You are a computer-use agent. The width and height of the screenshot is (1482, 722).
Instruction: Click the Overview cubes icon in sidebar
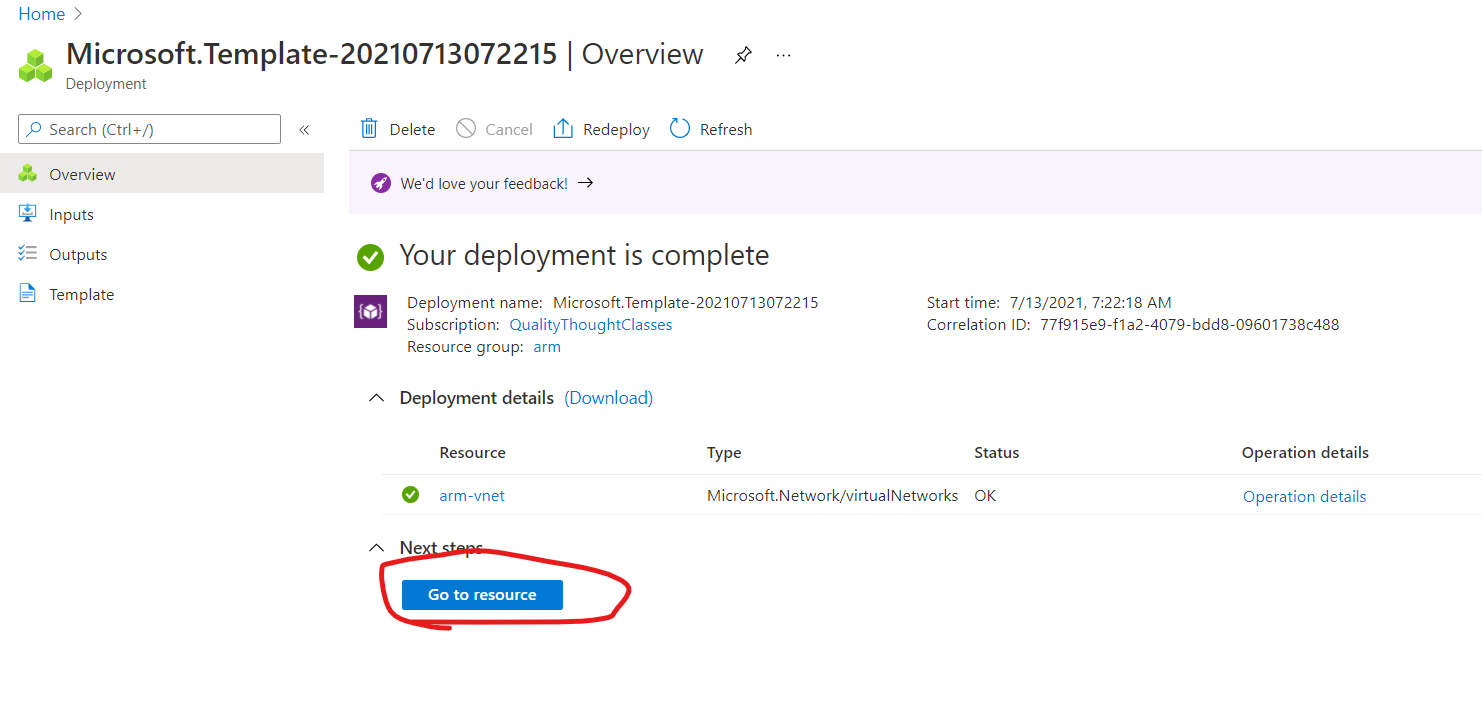point(28,174)
